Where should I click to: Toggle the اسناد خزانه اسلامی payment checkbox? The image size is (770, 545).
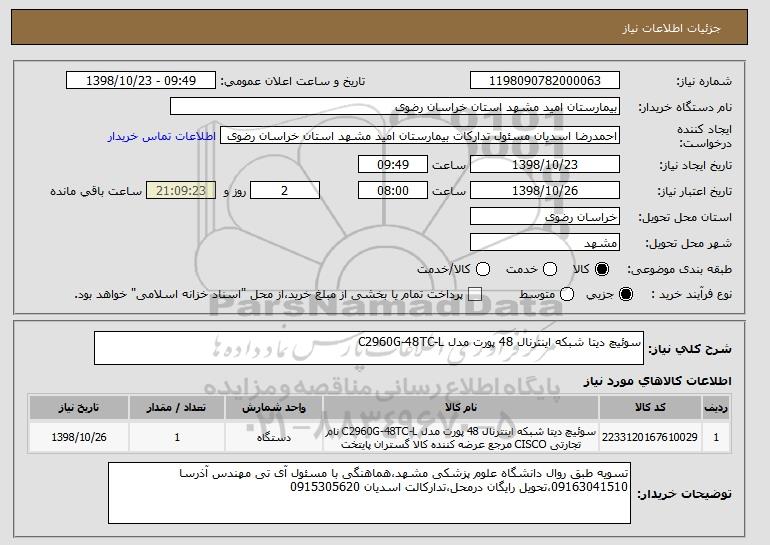coord(475,294)
